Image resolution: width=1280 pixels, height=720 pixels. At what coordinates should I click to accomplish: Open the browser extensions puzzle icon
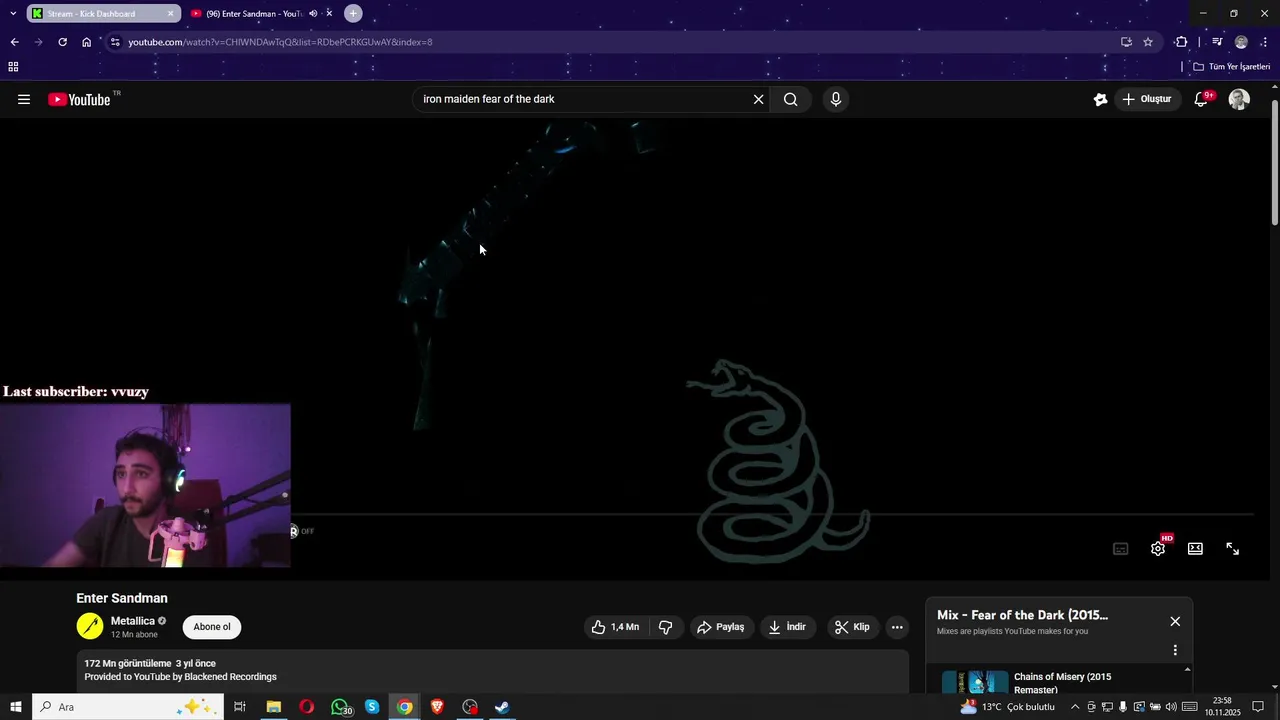click(1181, 42)
